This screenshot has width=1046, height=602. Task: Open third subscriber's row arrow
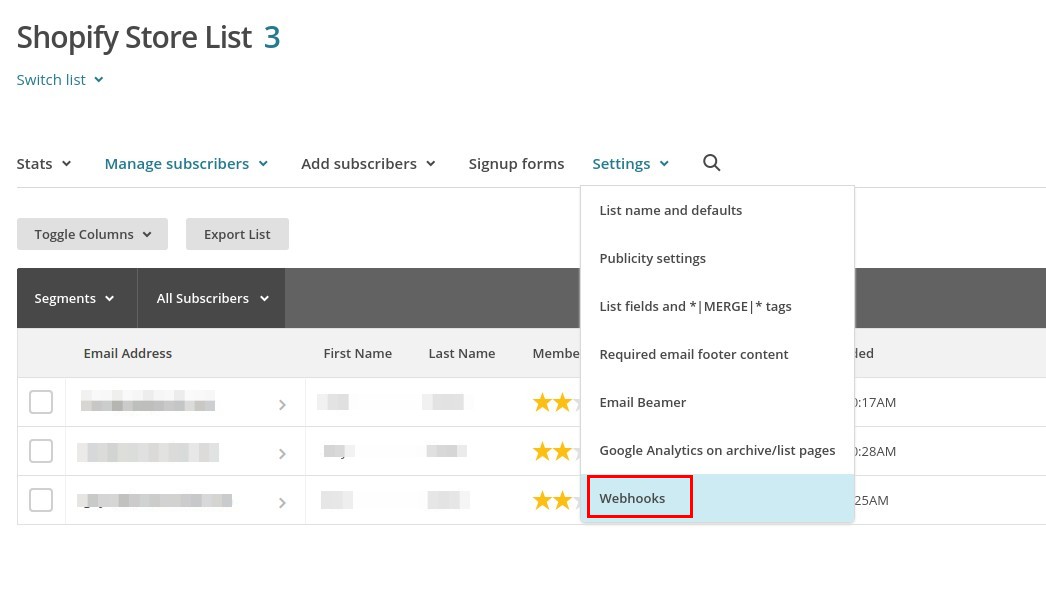tap(282, 503)
